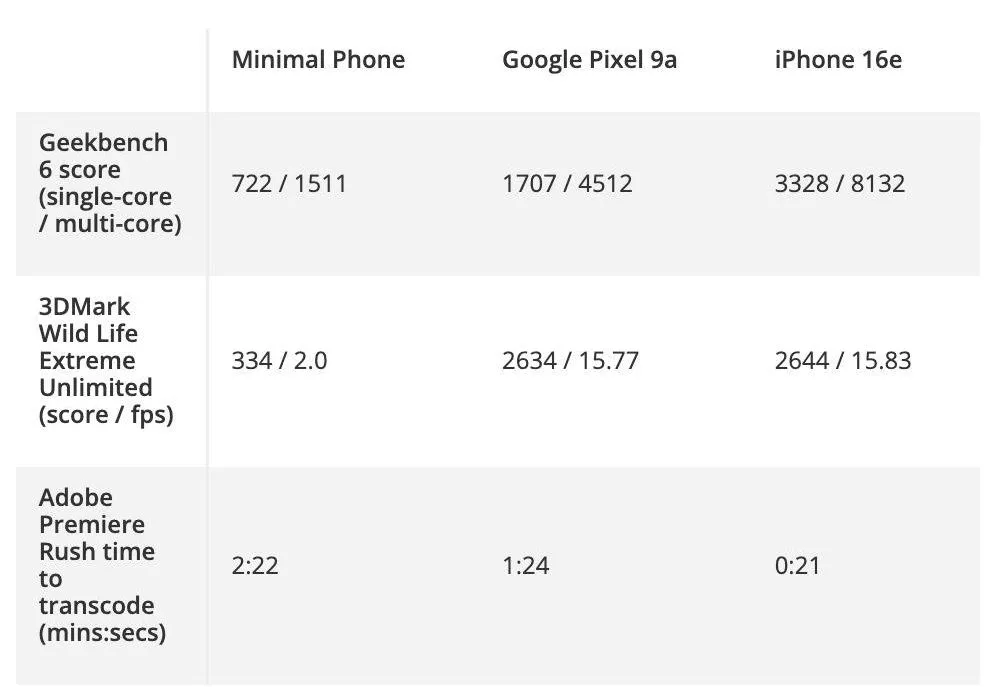The image size is (996, 687).
Task: Select the Adobe Premiere Rush row label
Action: (x=97, y=565)
